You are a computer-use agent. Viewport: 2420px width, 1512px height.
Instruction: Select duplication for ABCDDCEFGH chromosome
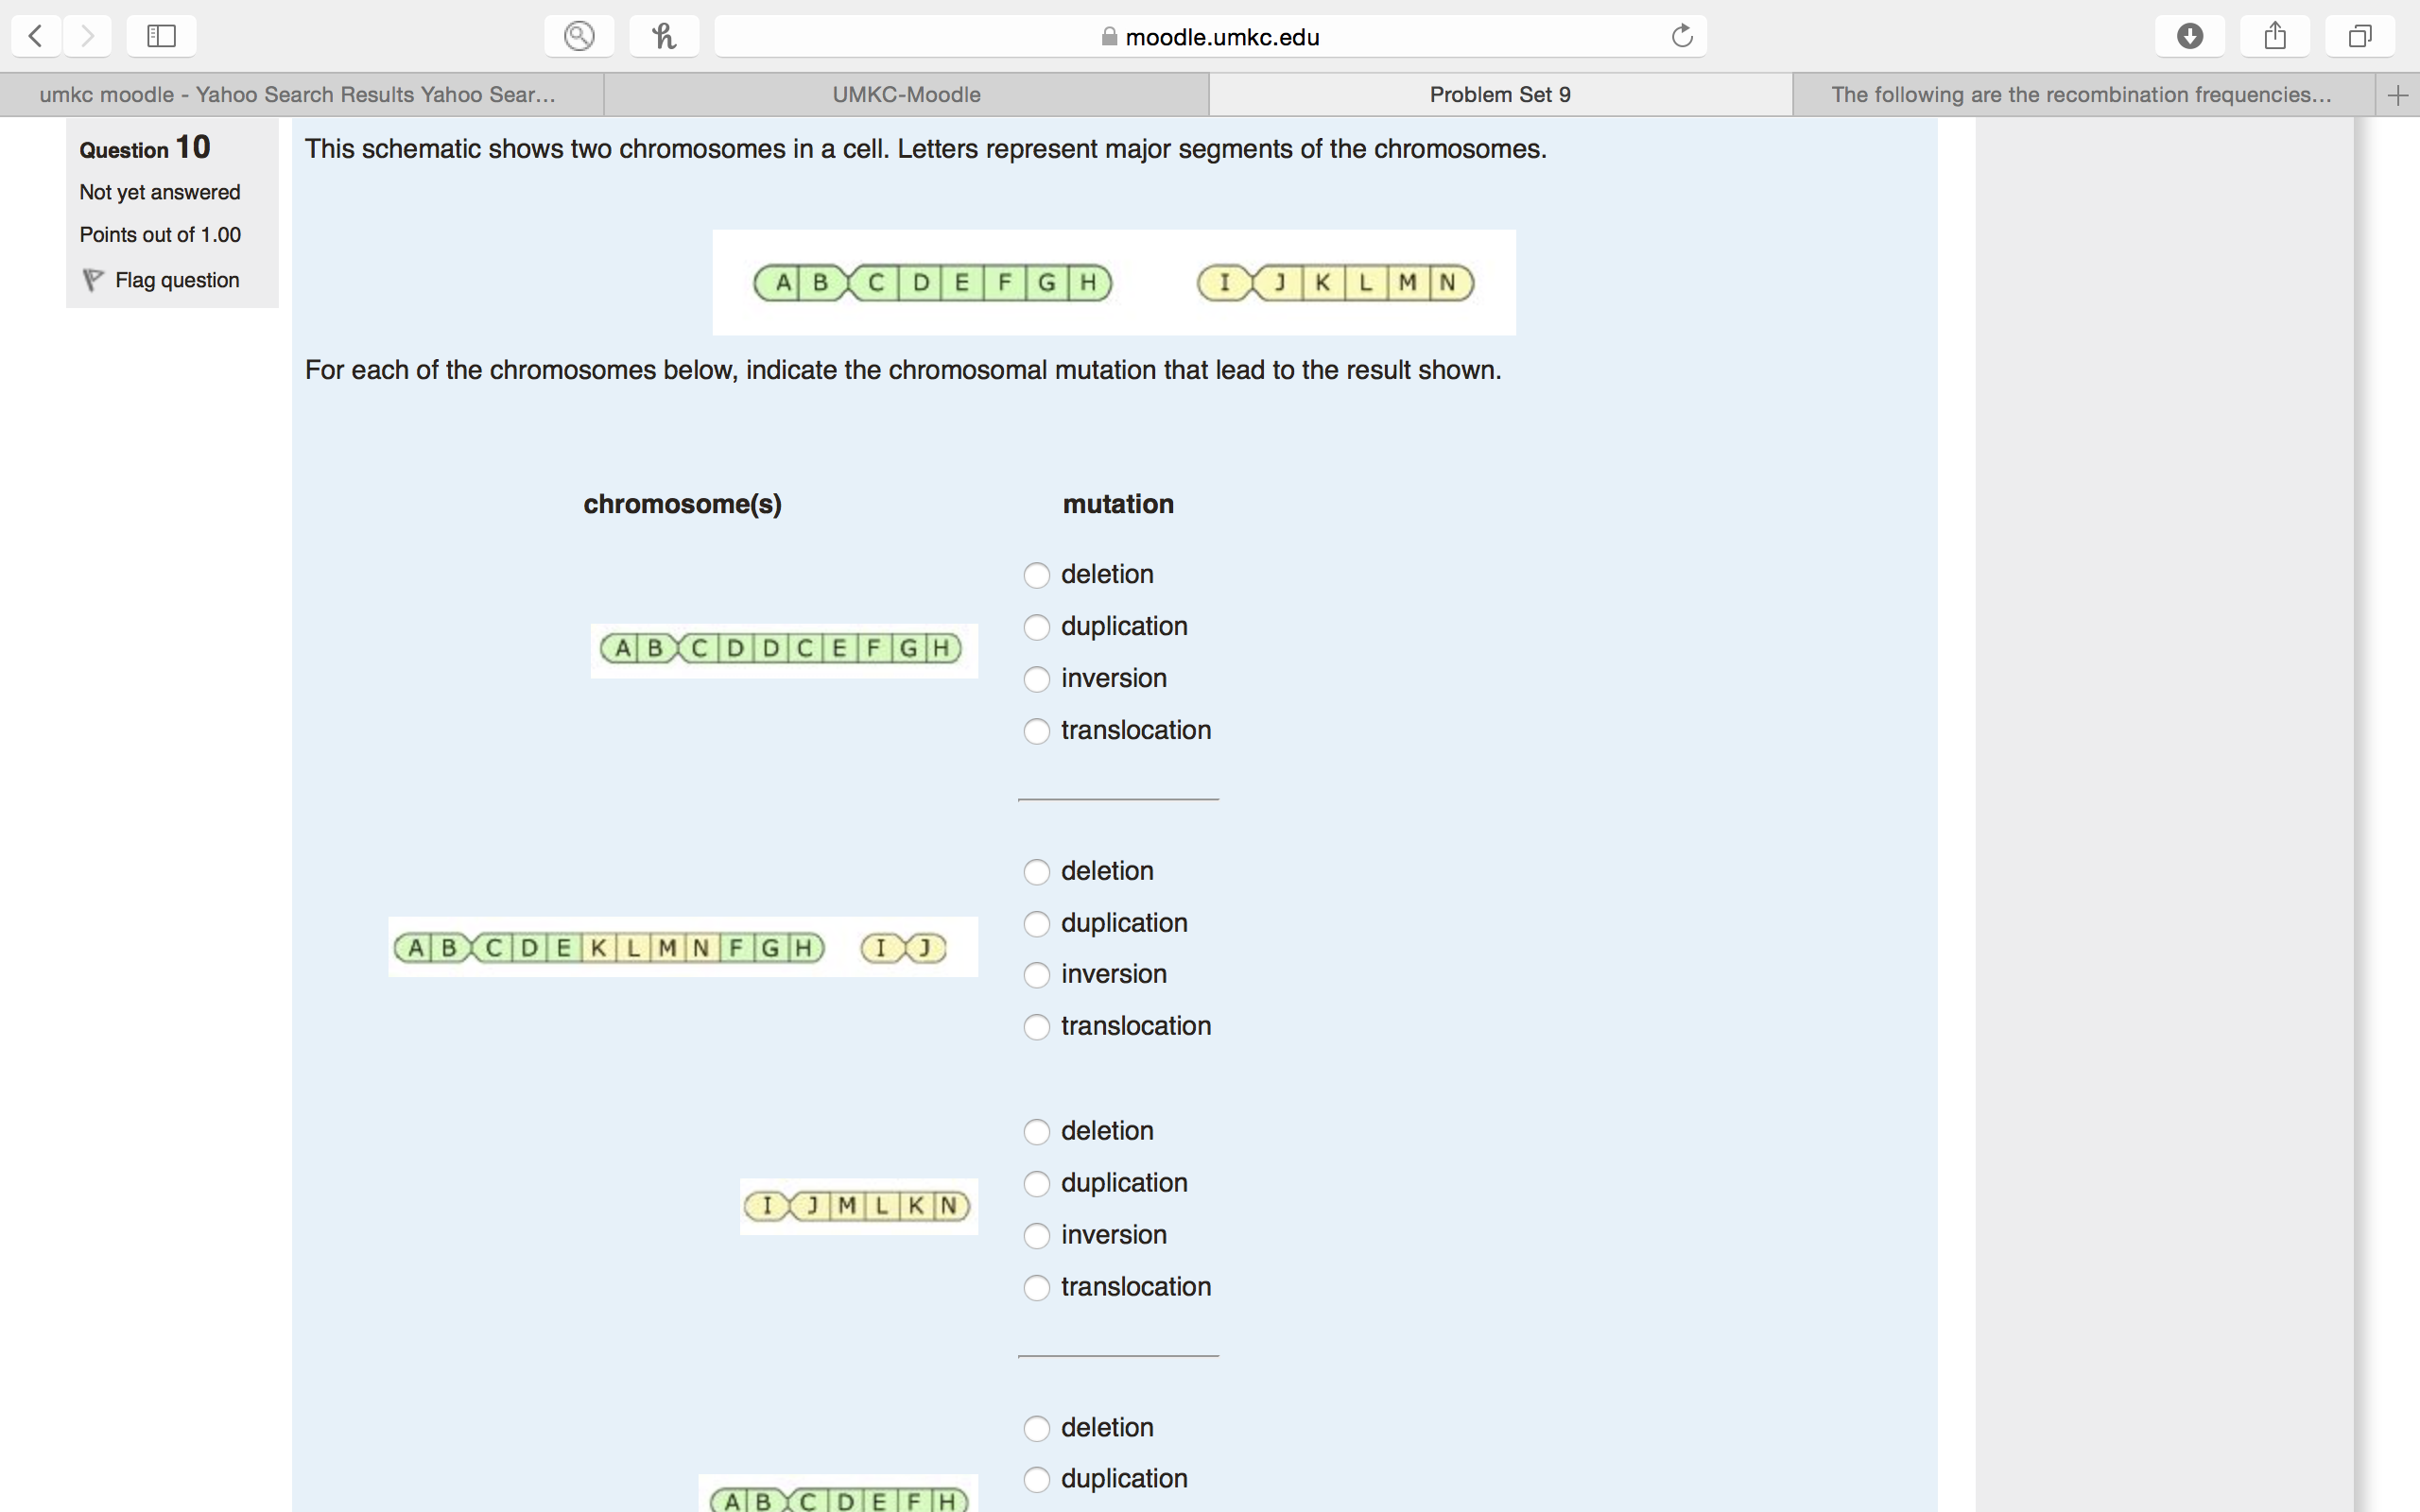[1037, 628]
